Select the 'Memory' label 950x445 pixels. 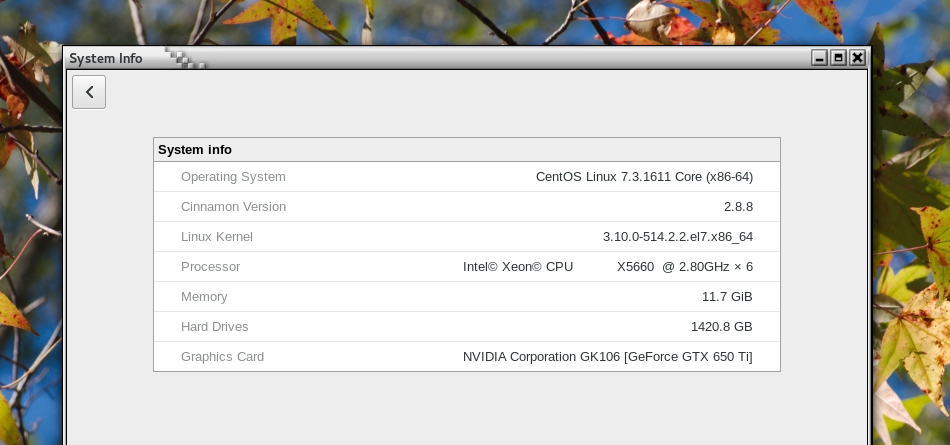click(x=204, y=297)
